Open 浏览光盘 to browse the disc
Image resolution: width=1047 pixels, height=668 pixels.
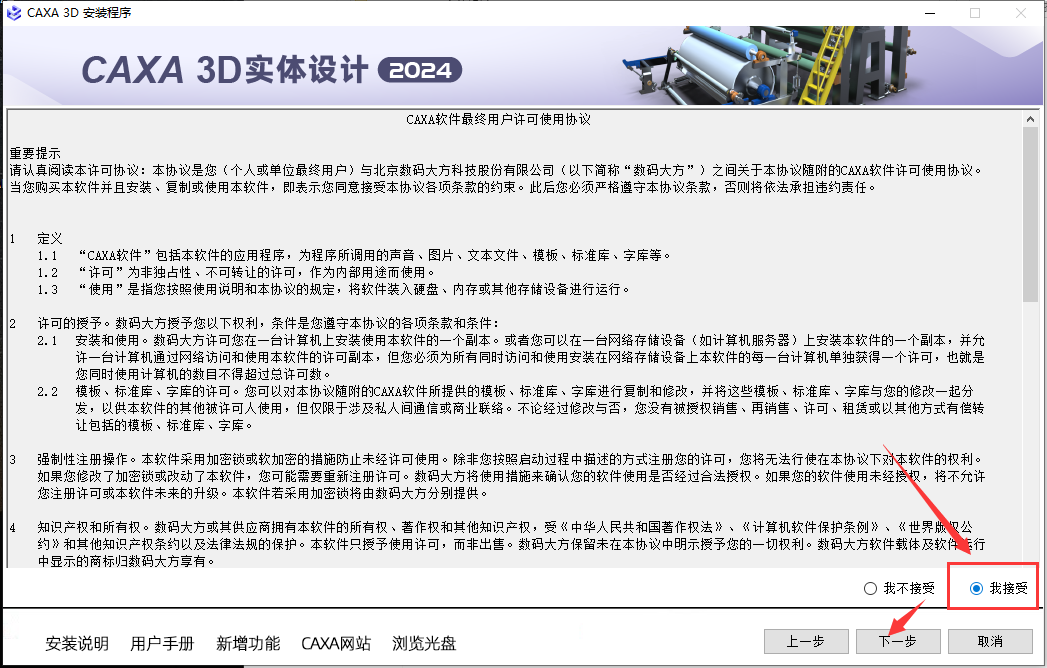424,644
